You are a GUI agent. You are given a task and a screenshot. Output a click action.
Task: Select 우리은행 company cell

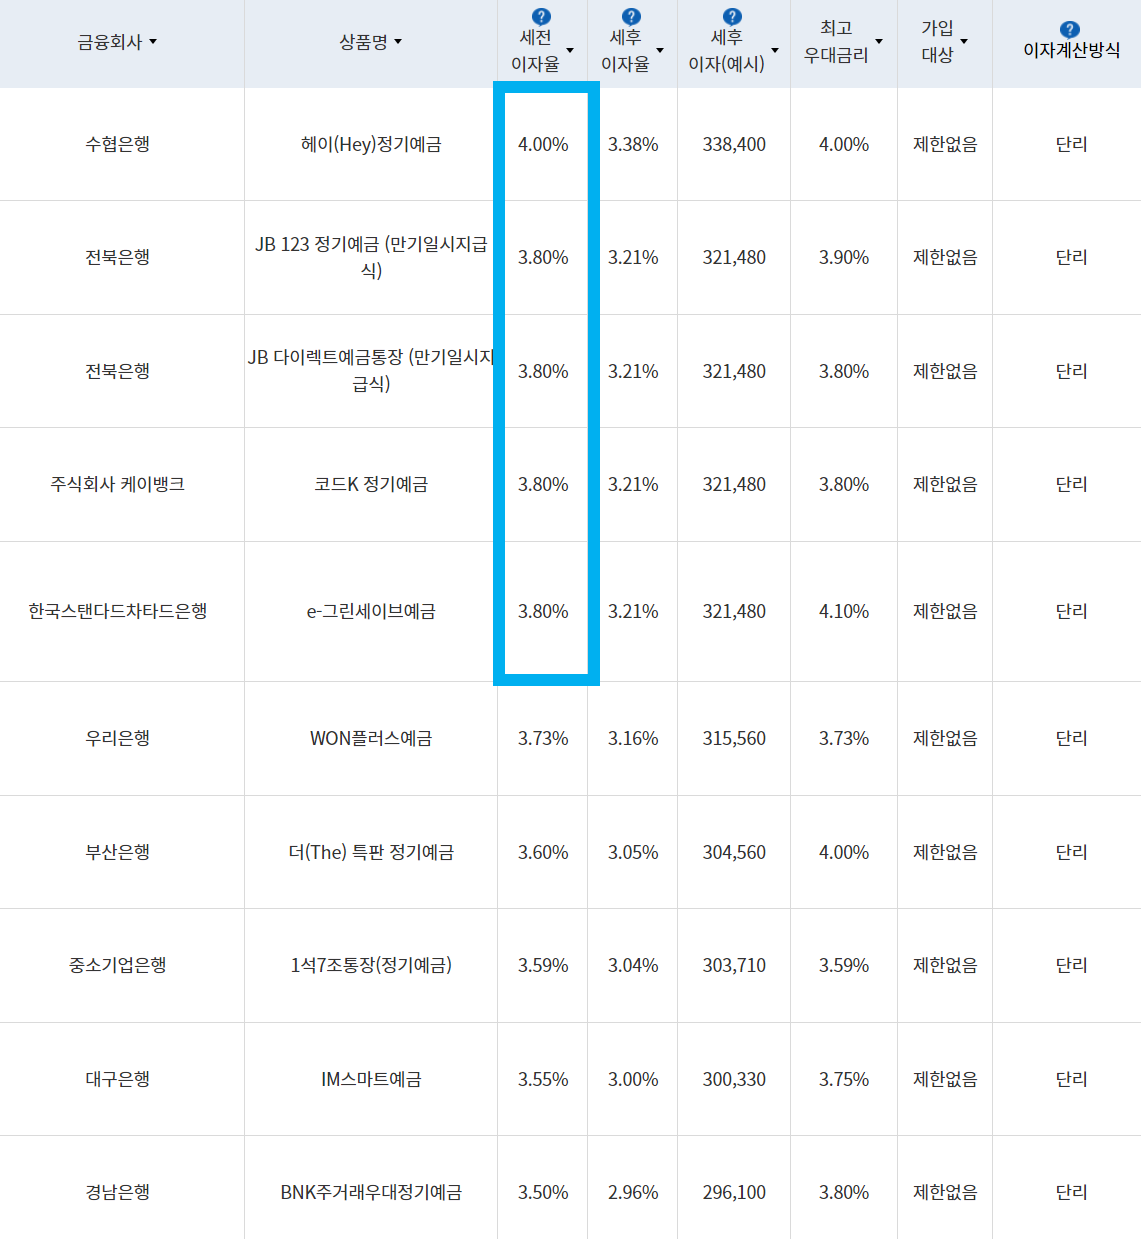click(x=118, y=738)
